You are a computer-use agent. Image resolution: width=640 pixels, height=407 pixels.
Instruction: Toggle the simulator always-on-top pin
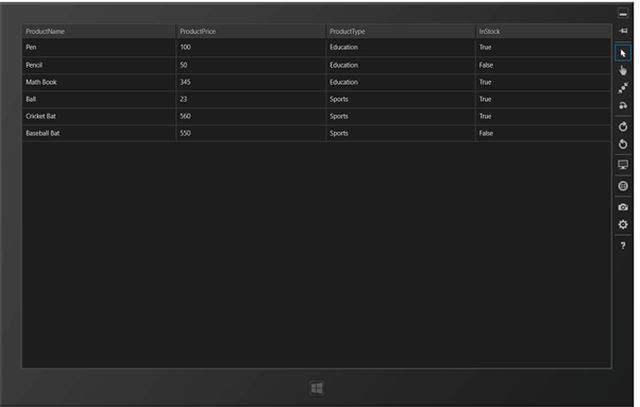tap(623, 31)
